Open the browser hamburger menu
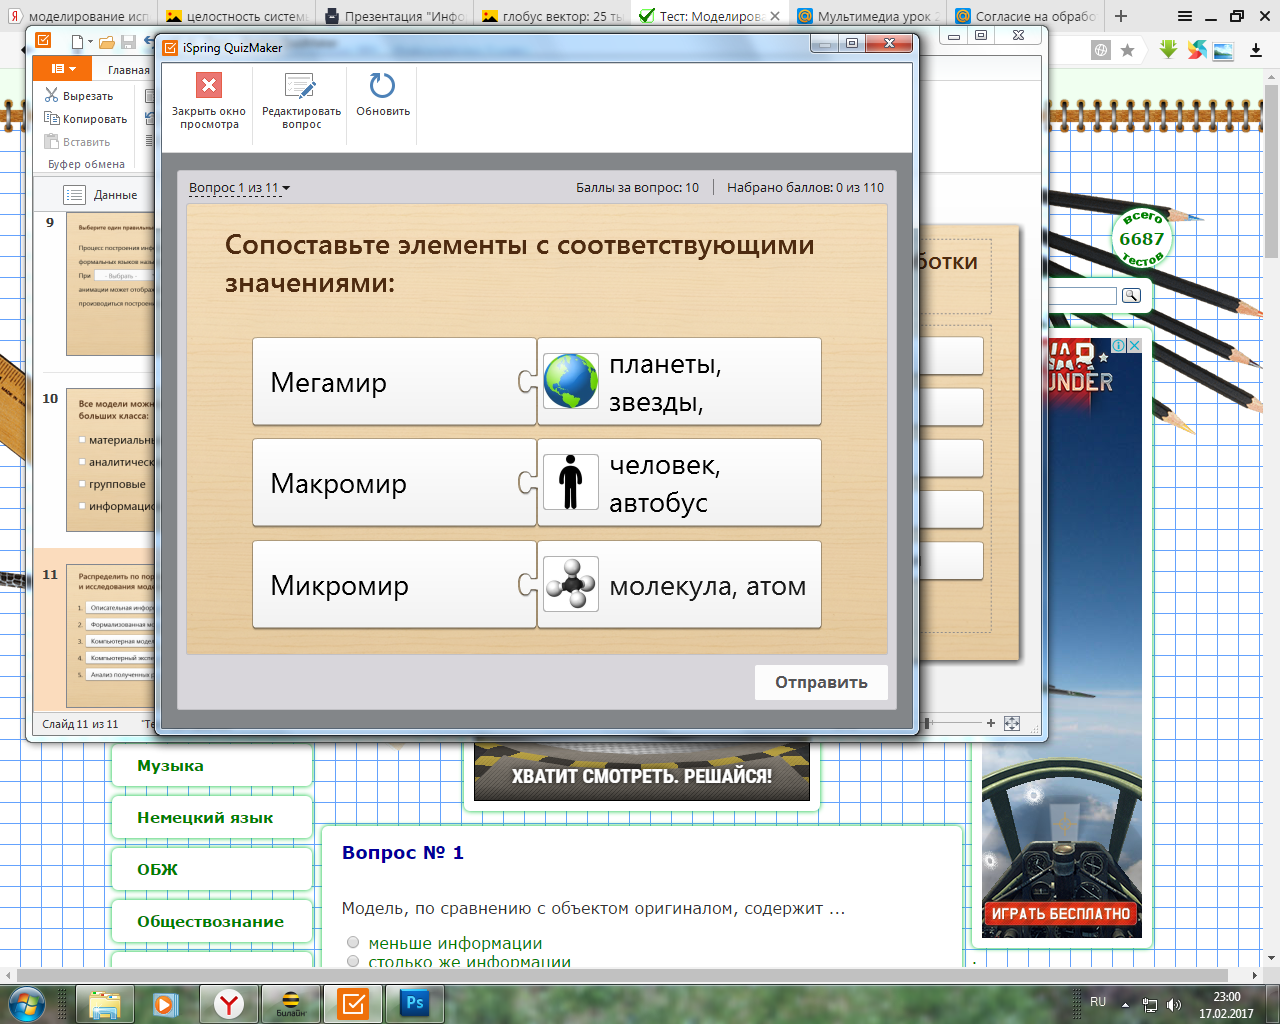The width and height of the screenshot is (1280, 1024). [x=1185, y=16]
